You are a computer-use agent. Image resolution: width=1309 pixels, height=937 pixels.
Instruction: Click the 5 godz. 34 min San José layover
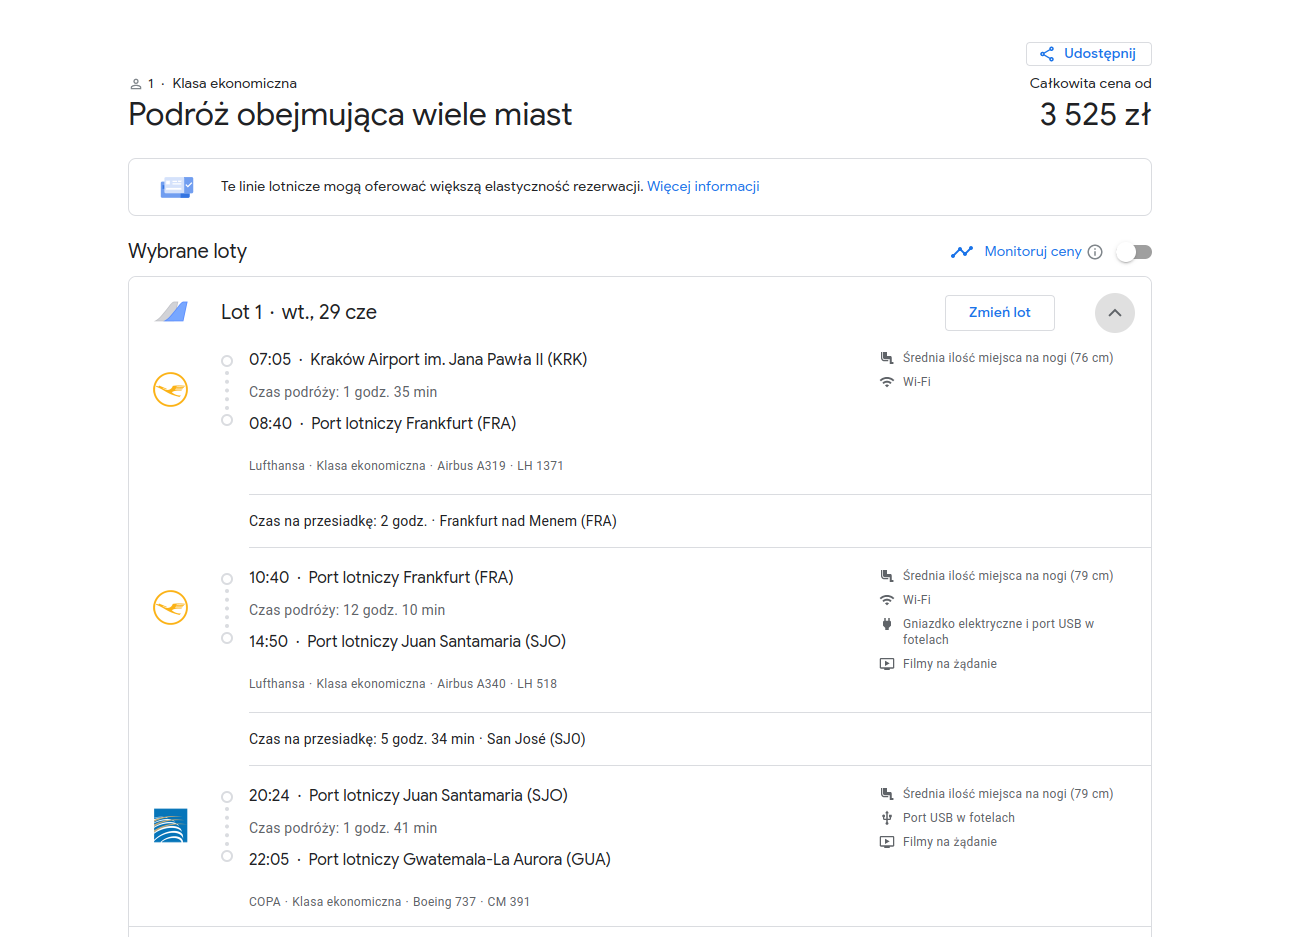point(417,739)
